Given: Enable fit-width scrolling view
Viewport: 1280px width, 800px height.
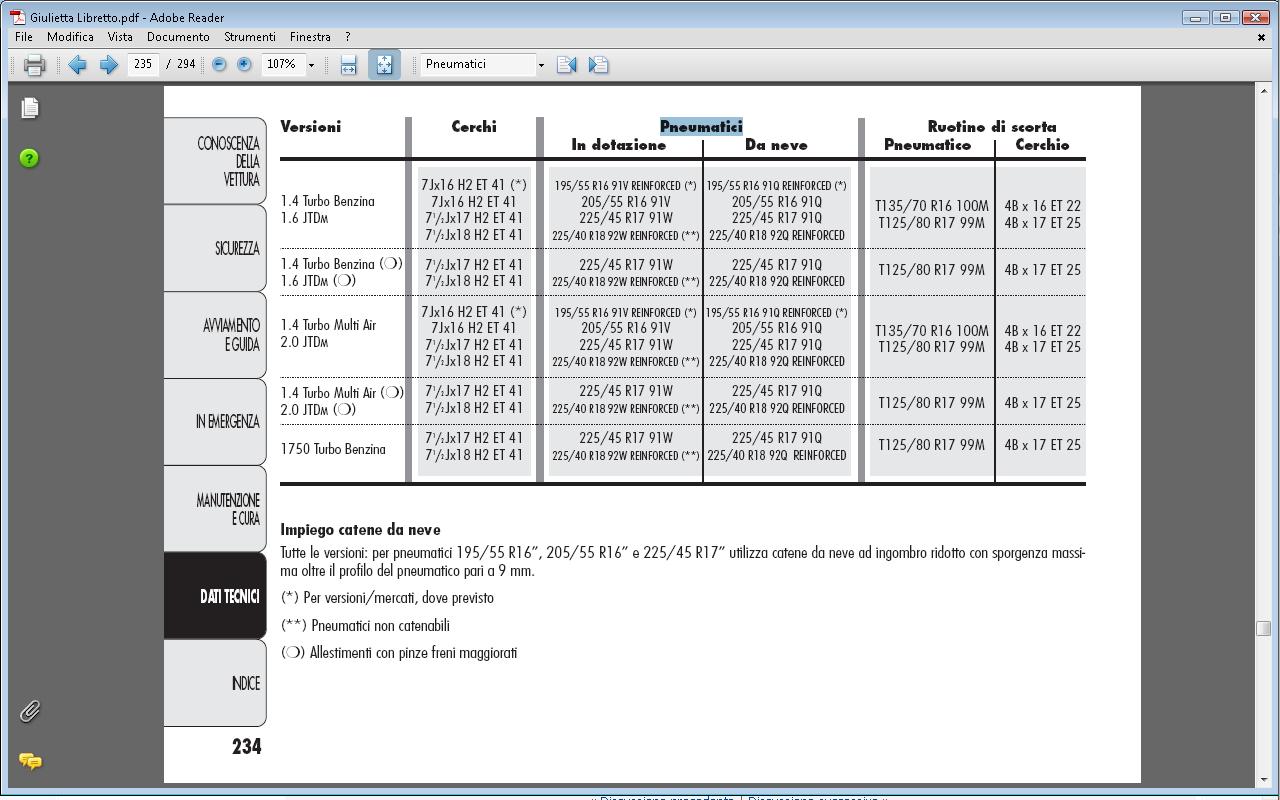Looking at the screenshot, I should click(348, 65).
